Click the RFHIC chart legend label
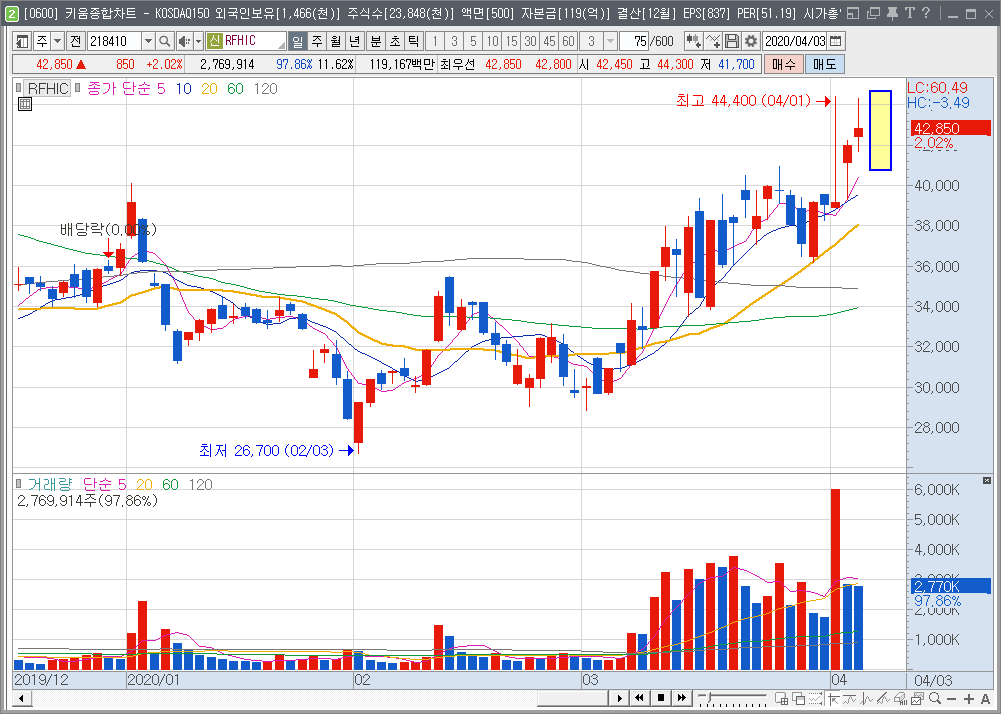The image size is (1001, 714). [48, 88]
